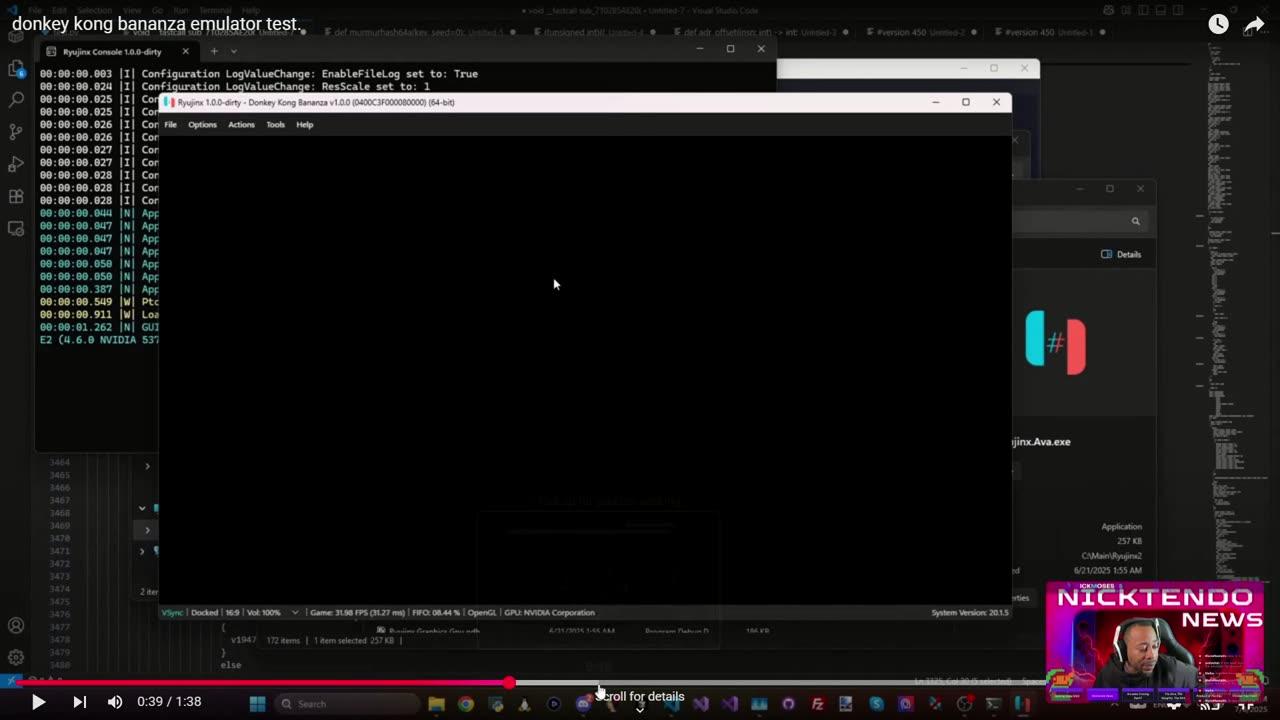Open Ryujinx Actions menu

coord(241,125)
